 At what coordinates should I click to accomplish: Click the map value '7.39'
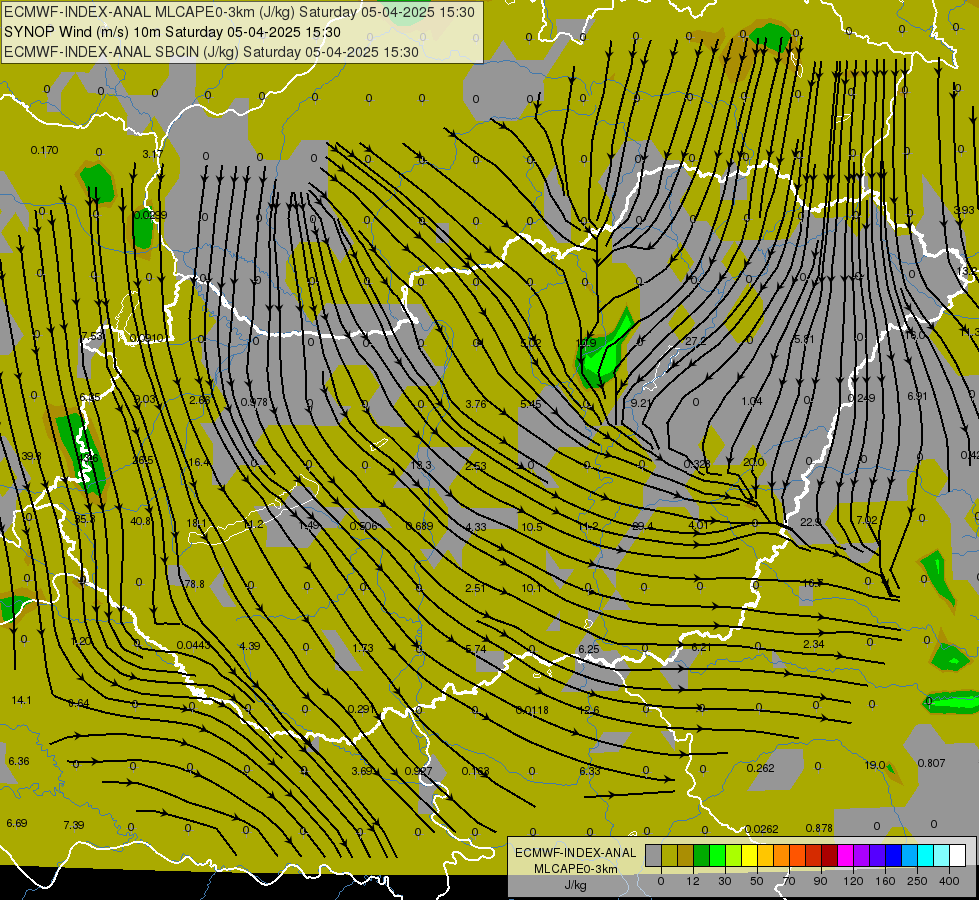74,825
